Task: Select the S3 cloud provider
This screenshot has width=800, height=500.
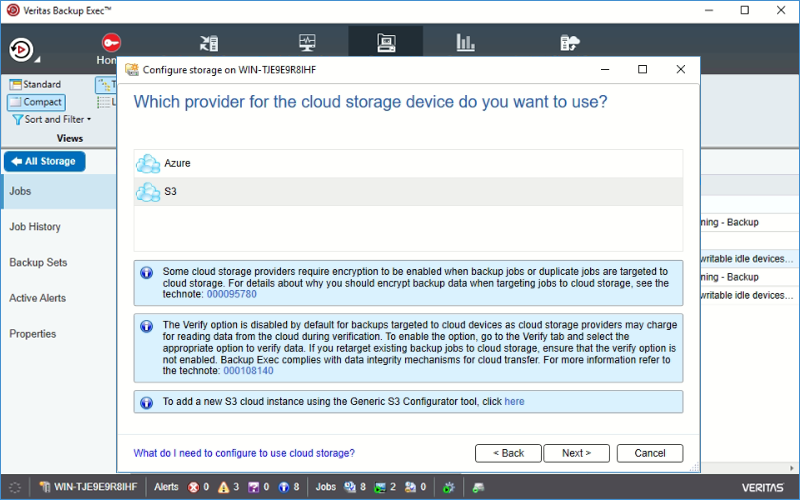Action: 408,192
